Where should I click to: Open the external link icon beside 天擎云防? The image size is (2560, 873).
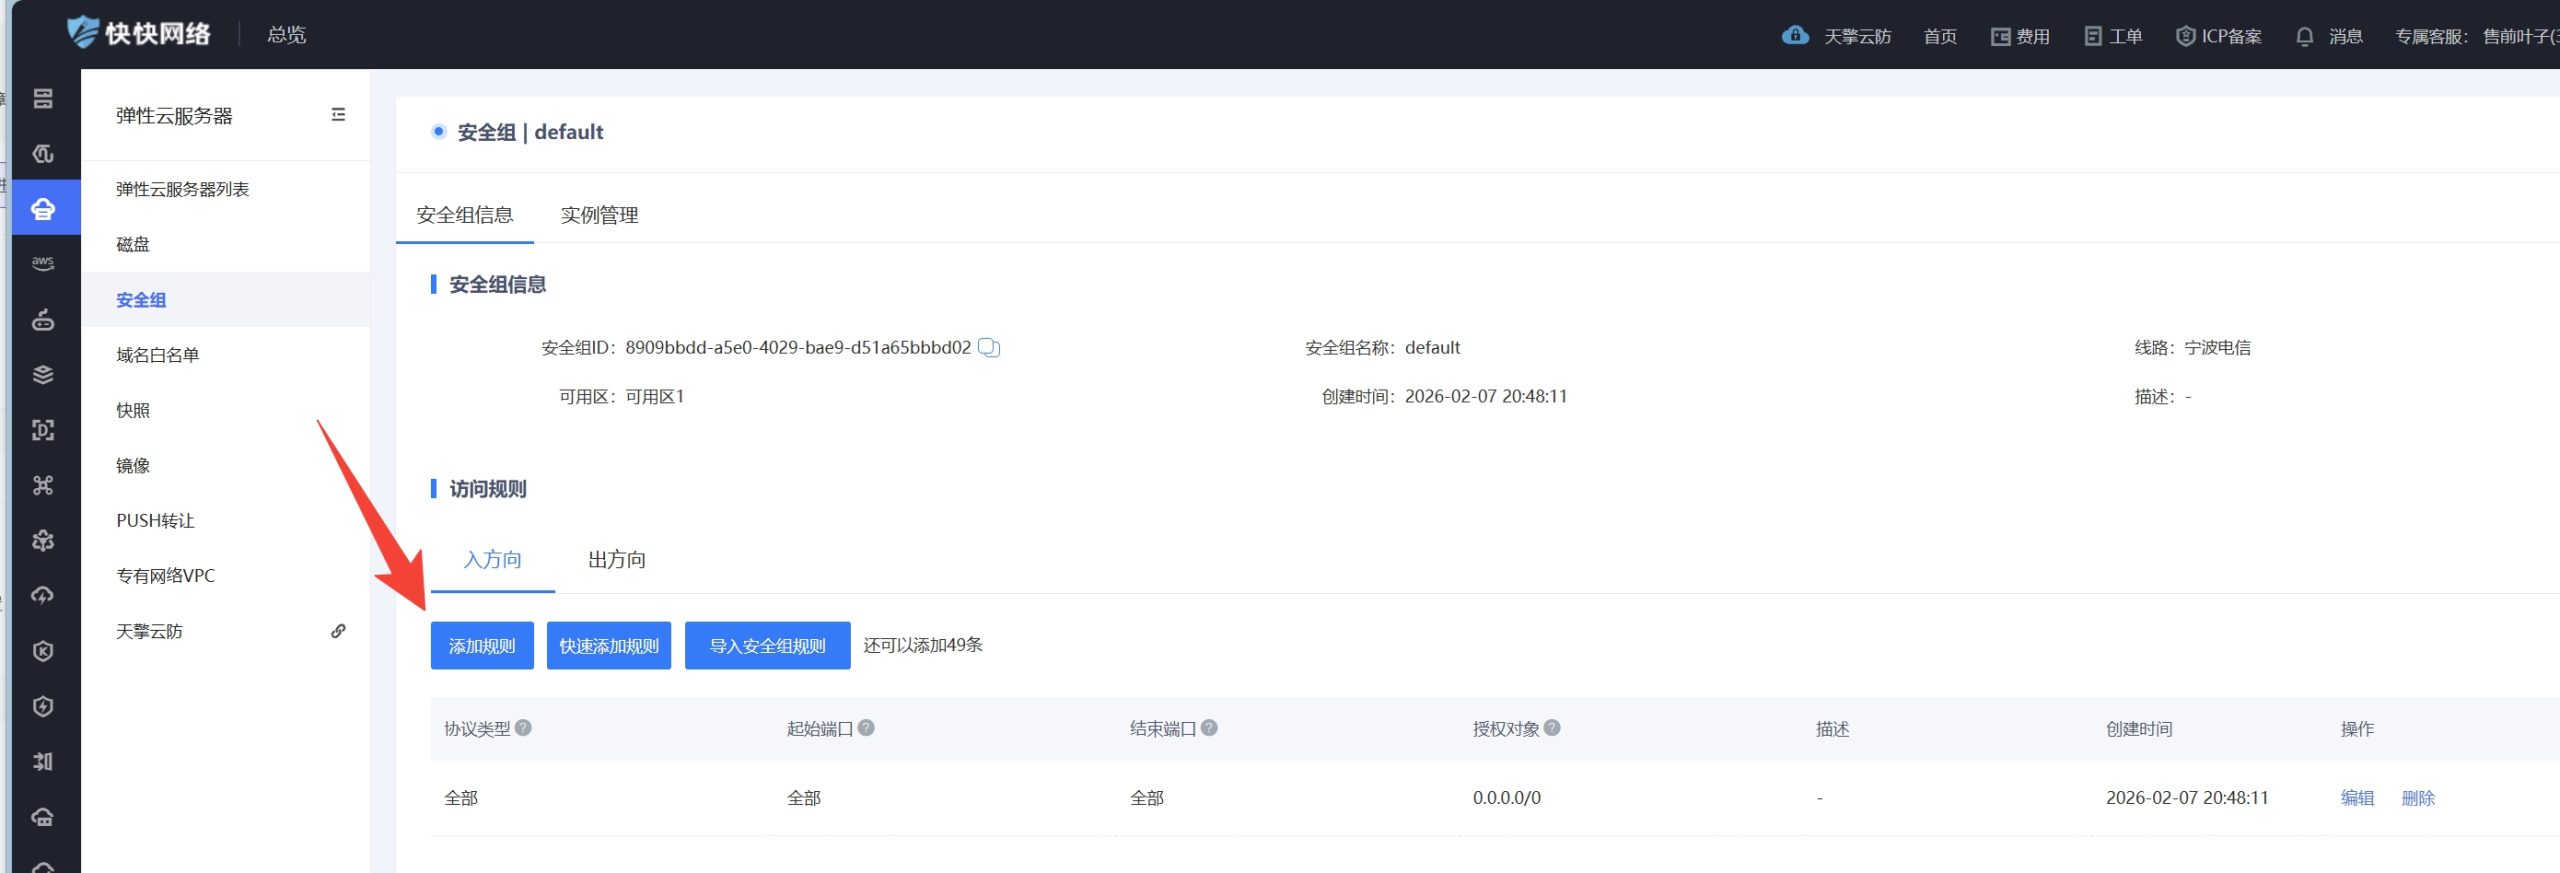pyautogui.click(x=338, y=631)
